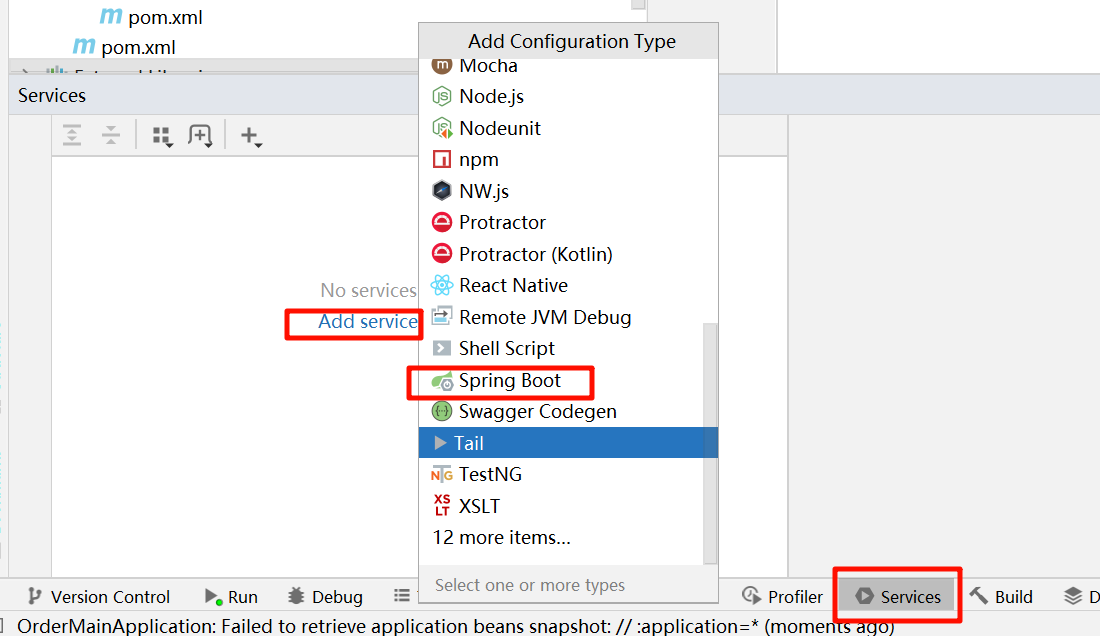Click the Nodeunit icon
Screen dimensions: 1100x636
coord(442,128)
